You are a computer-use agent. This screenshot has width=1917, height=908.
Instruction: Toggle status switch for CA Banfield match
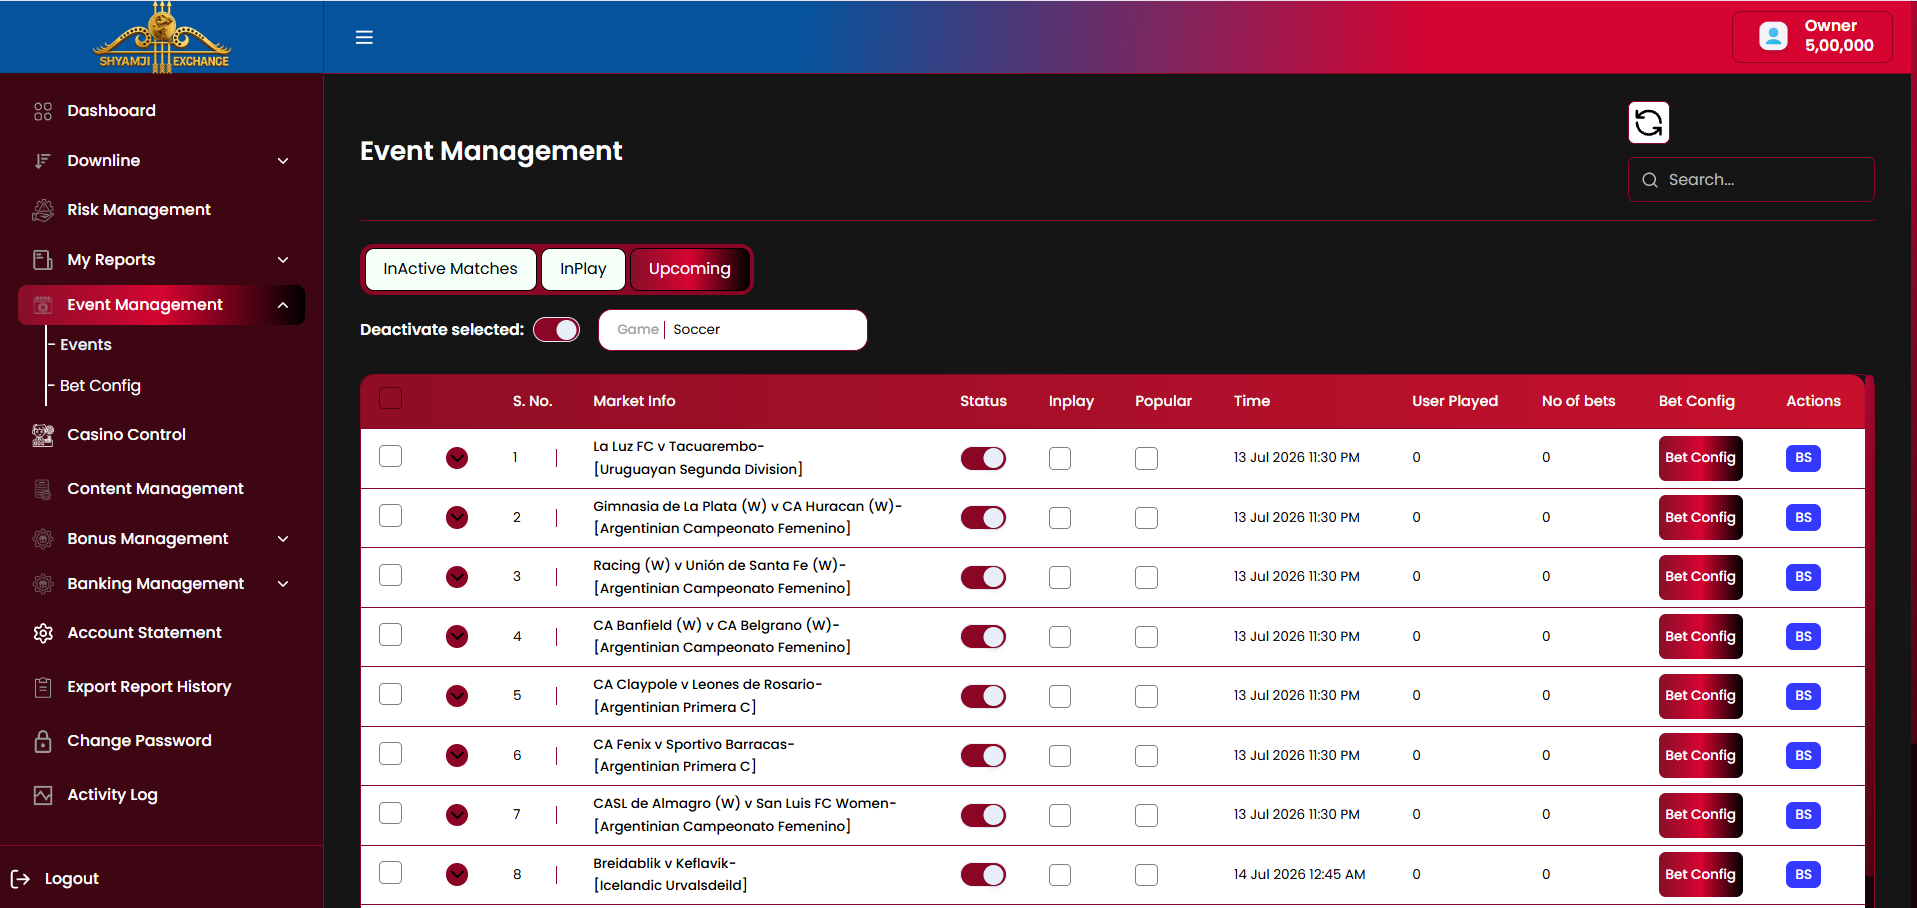(x=984, y=637)
